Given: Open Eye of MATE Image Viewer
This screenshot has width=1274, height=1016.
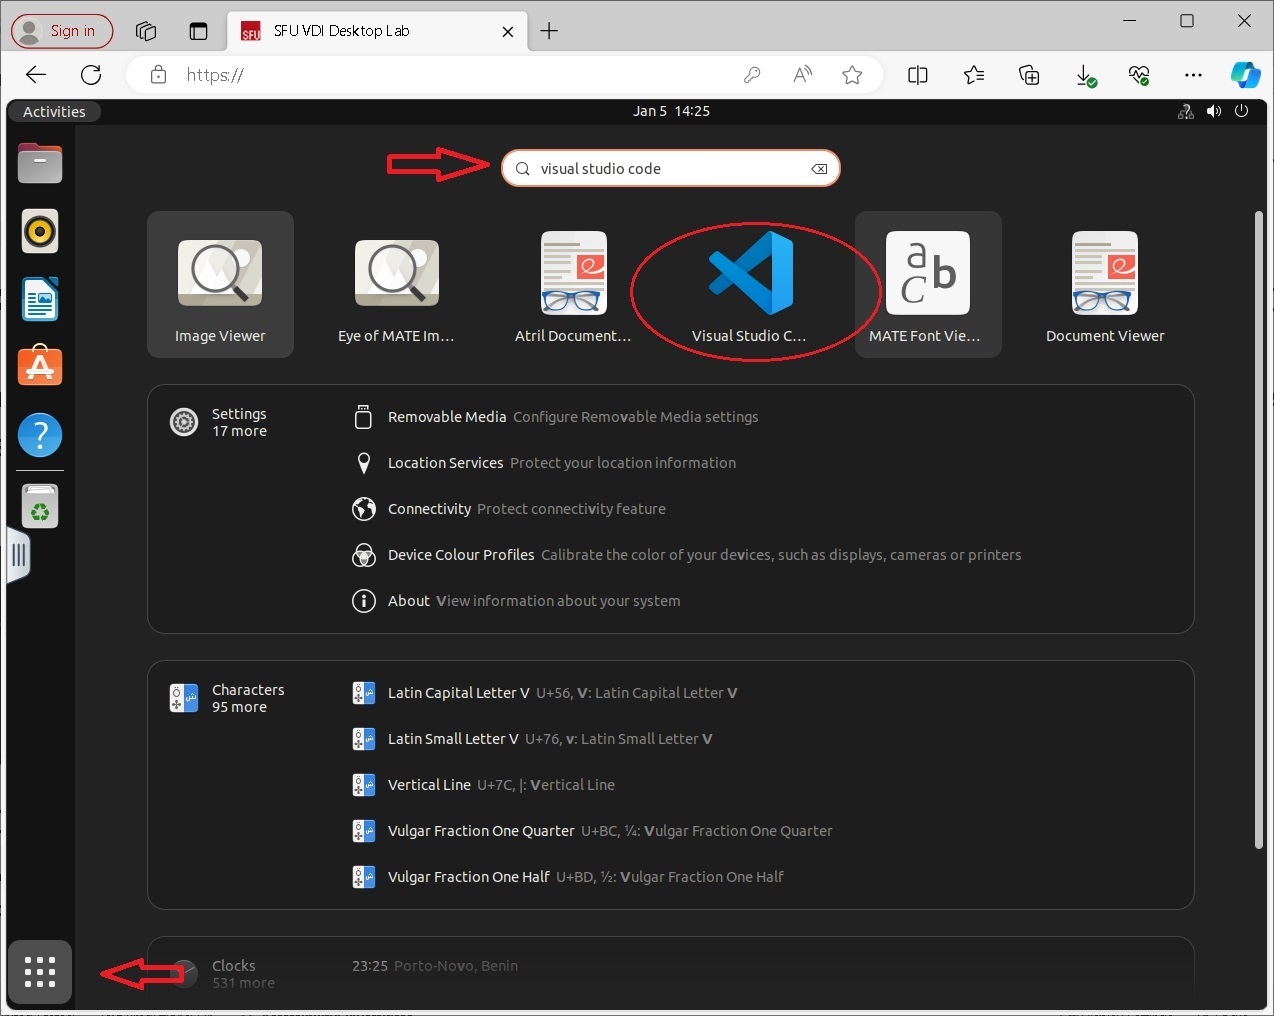Looking at the screenshot, I should pos(396,285).
